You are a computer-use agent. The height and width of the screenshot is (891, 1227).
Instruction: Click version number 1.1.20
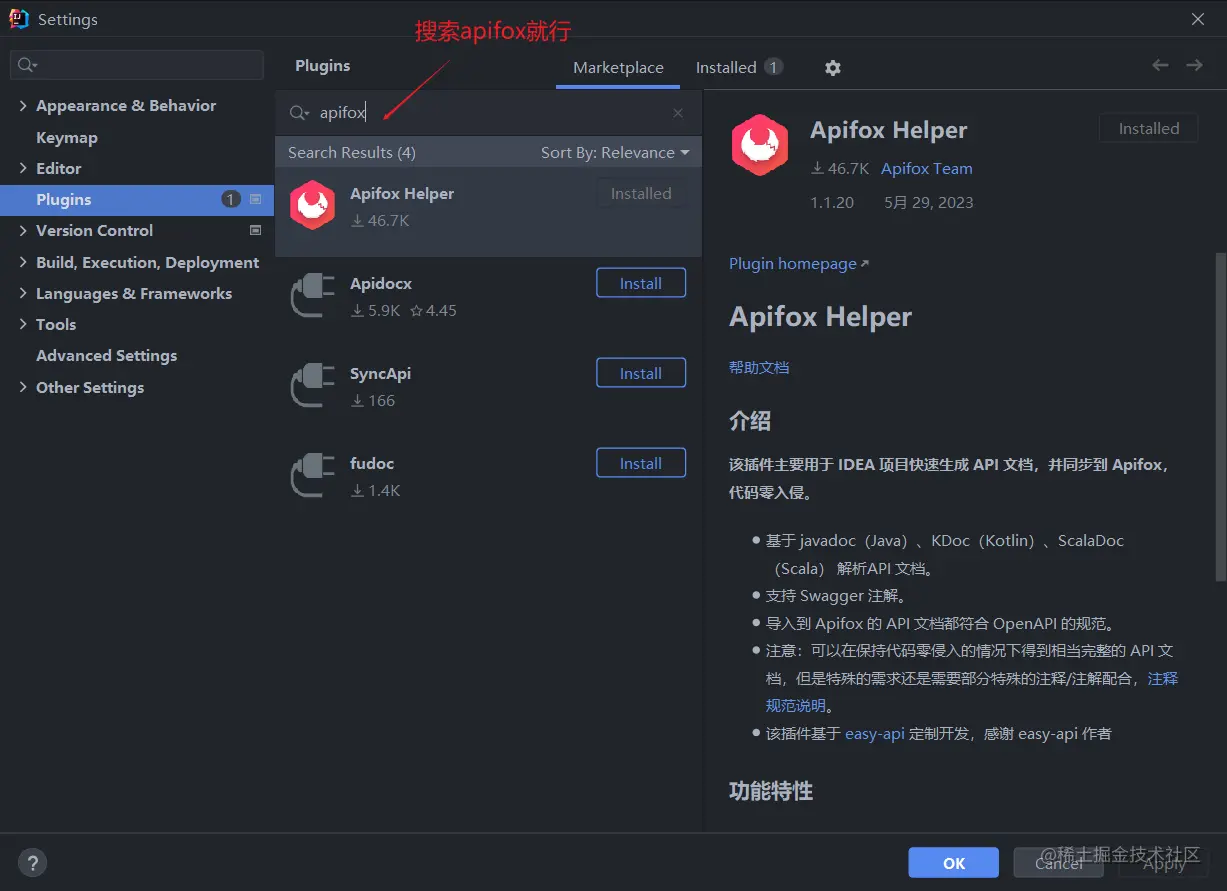[x=832, y=202]
